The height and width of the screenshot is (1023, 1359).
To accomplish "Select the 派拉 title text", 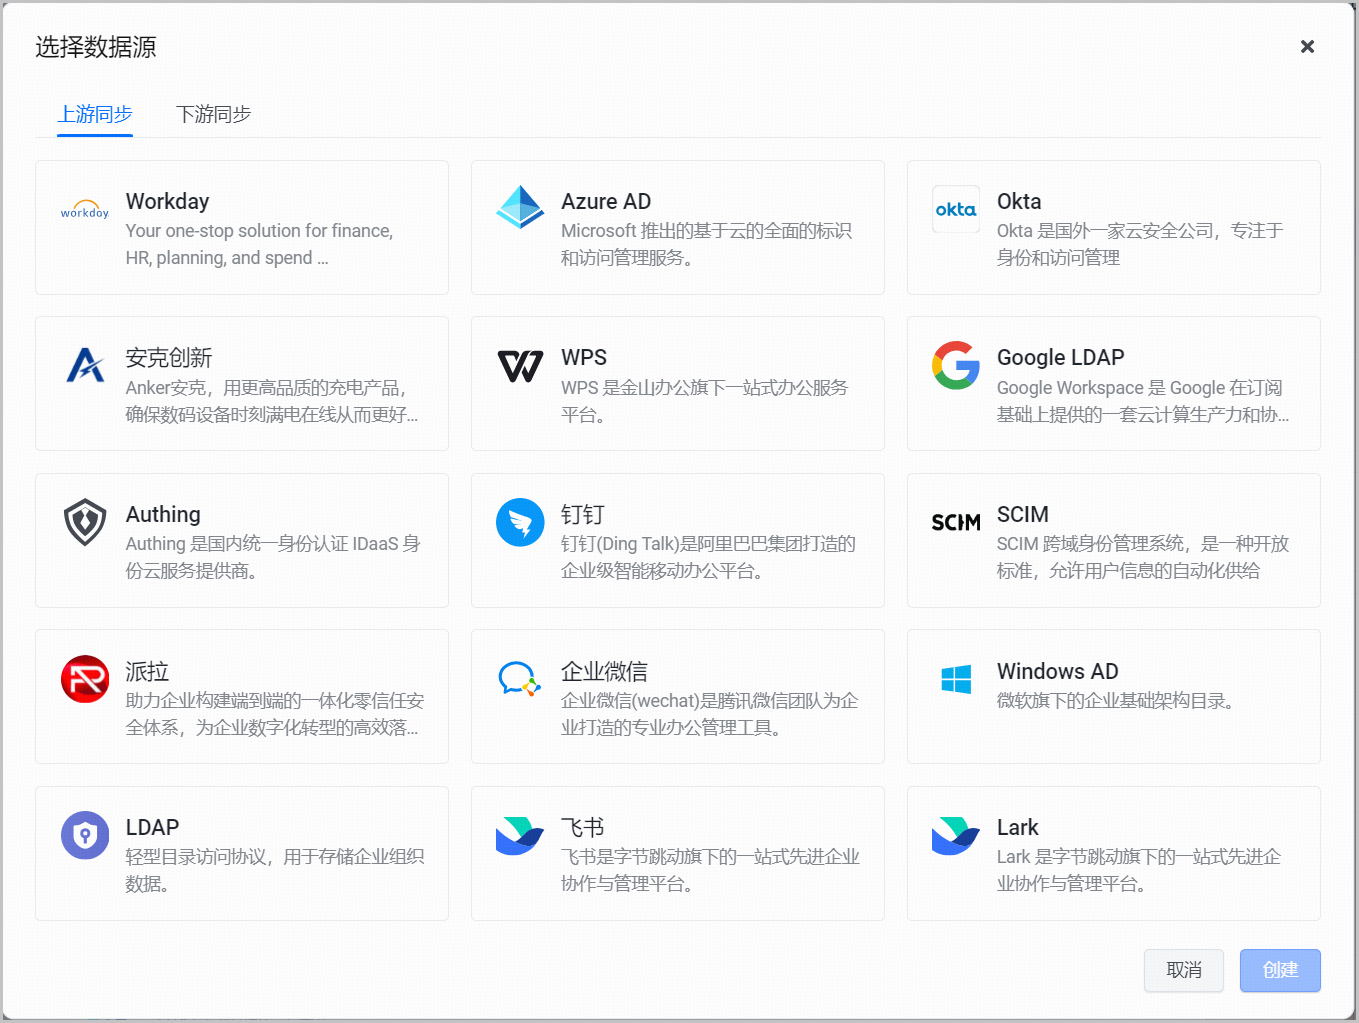I will [147, 671].
